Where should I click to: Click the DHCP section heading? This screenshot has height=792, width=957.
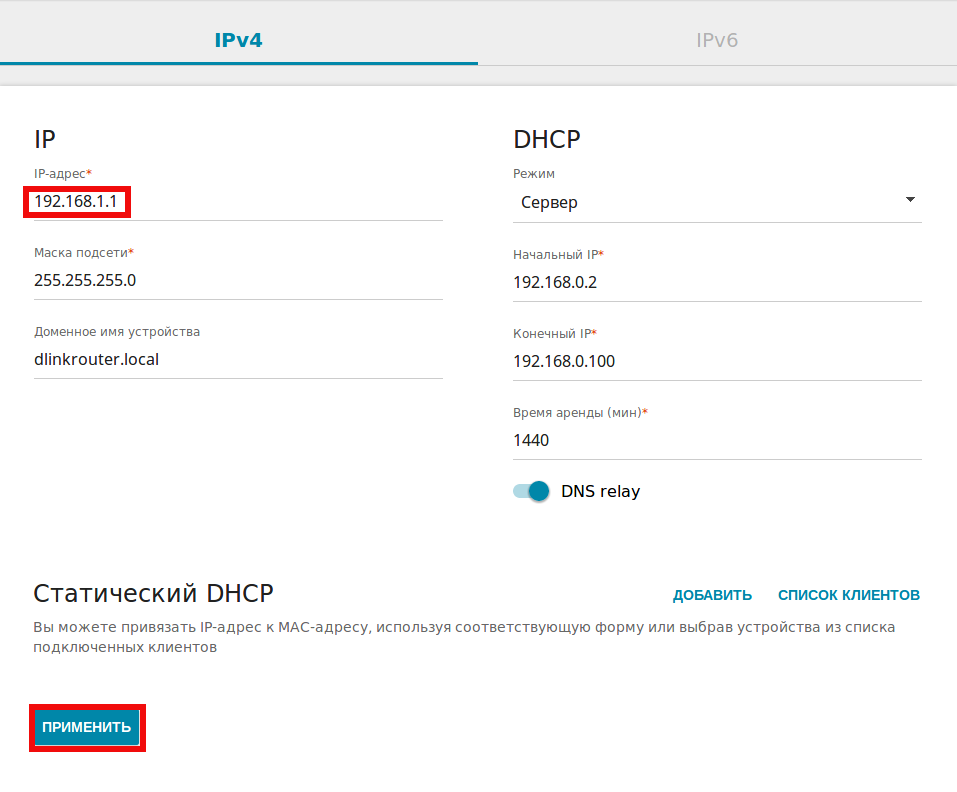click(546, 139)
